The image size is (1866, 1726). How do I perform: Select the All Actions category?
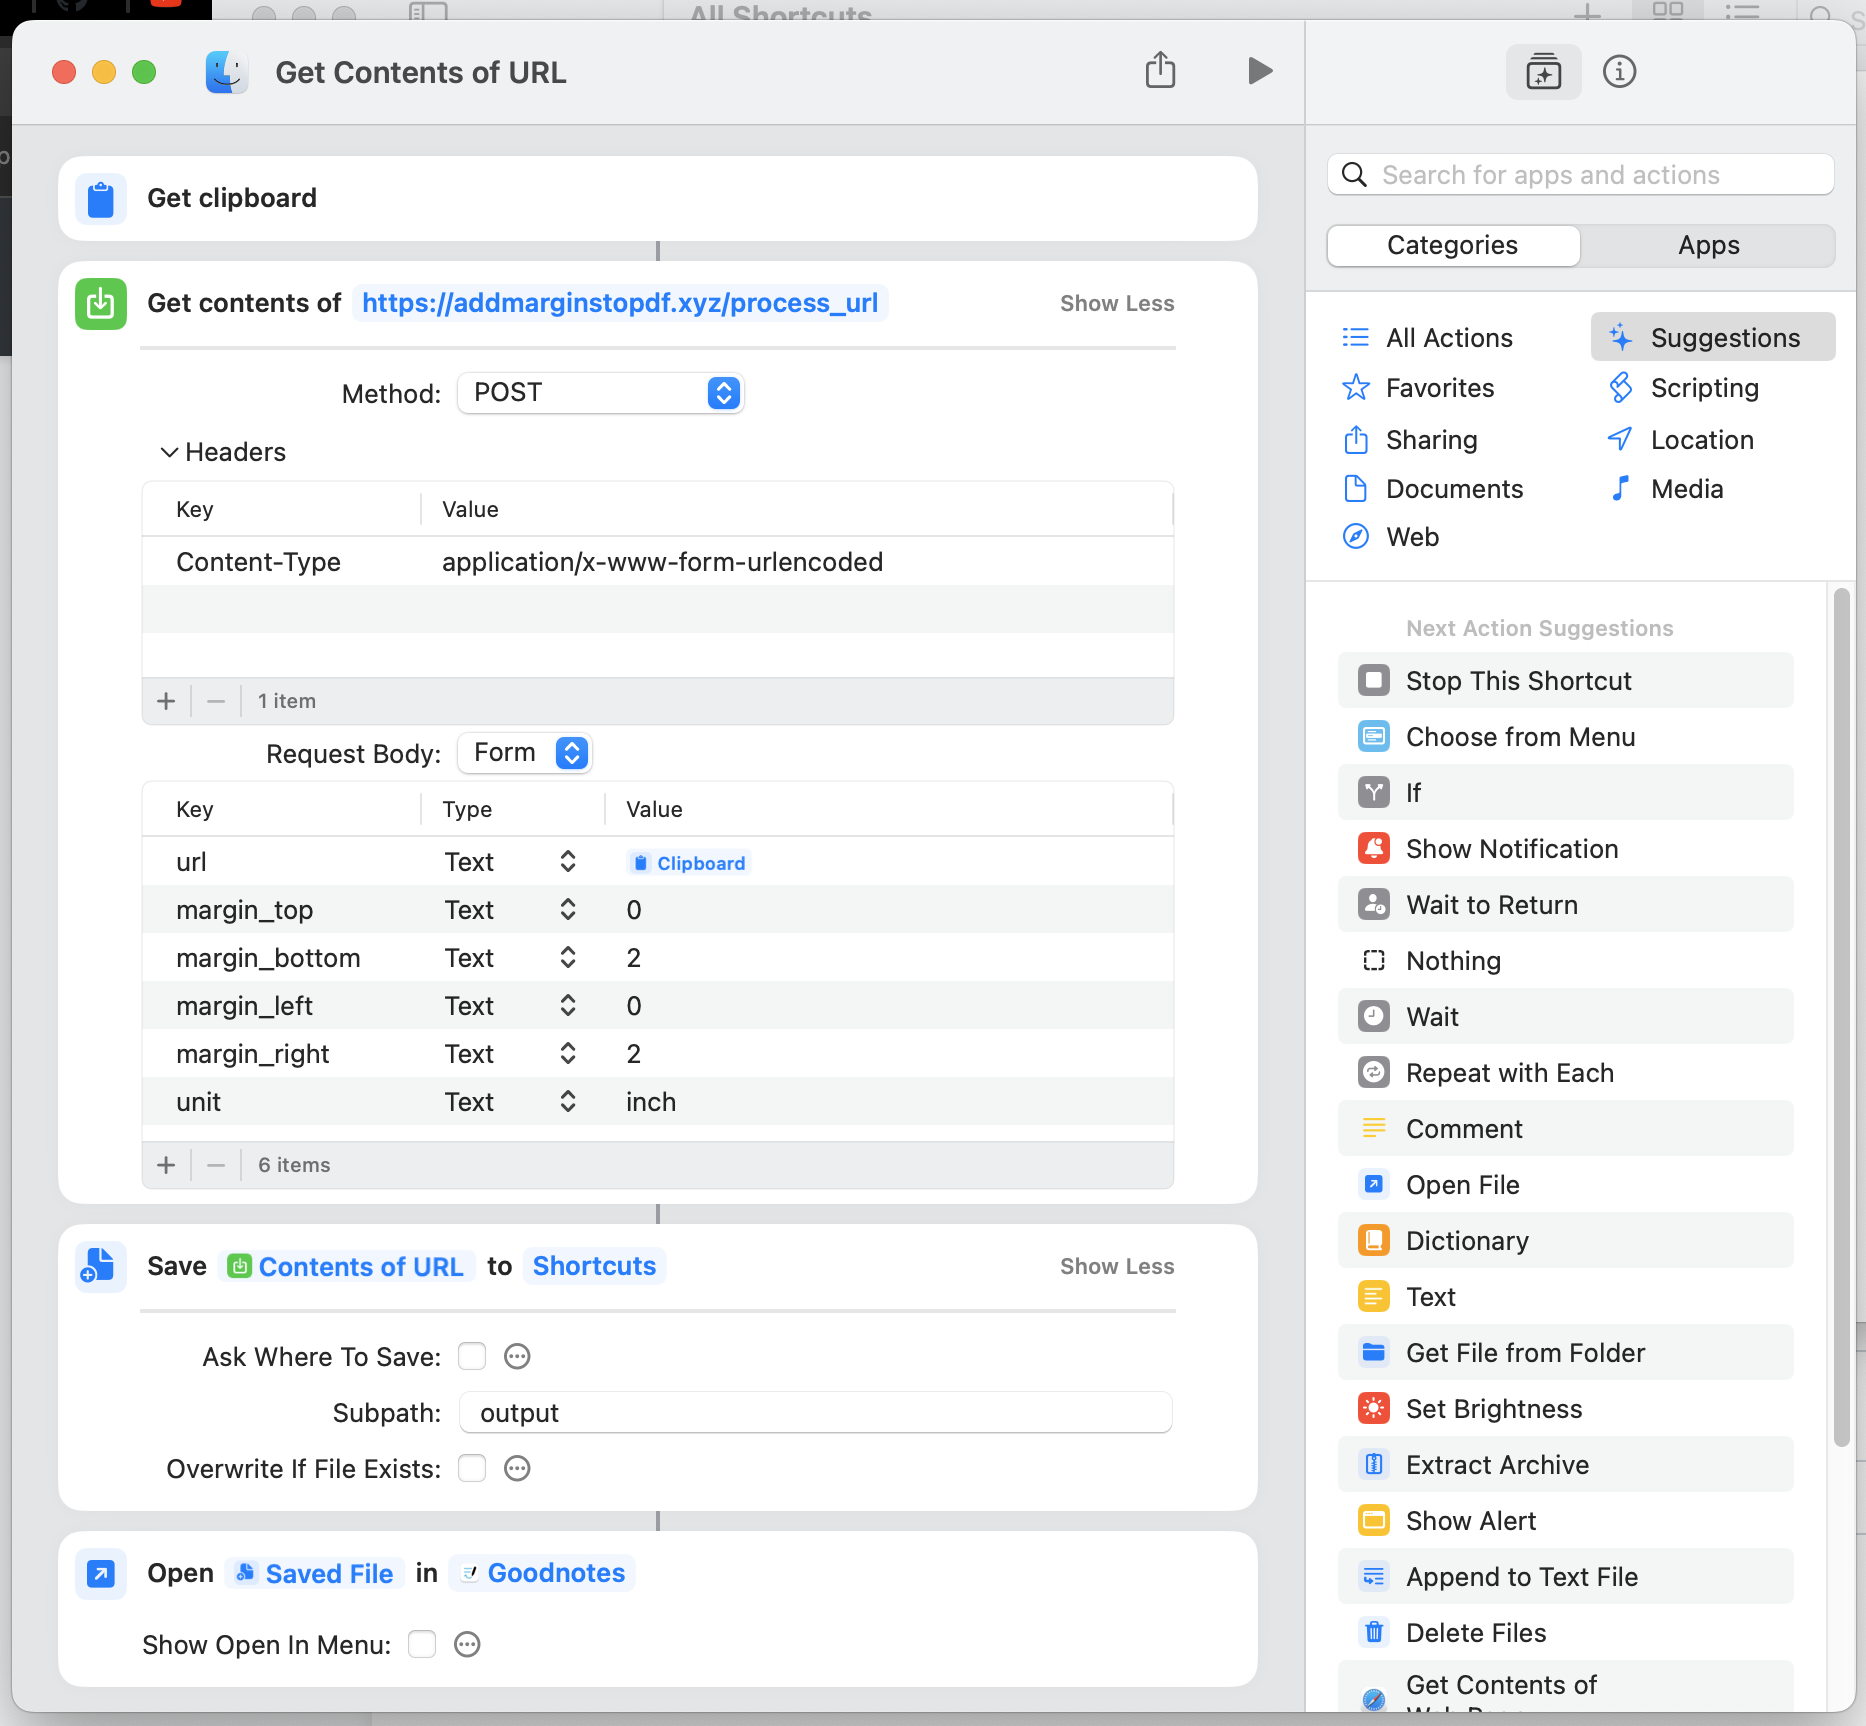[1427, 338]
